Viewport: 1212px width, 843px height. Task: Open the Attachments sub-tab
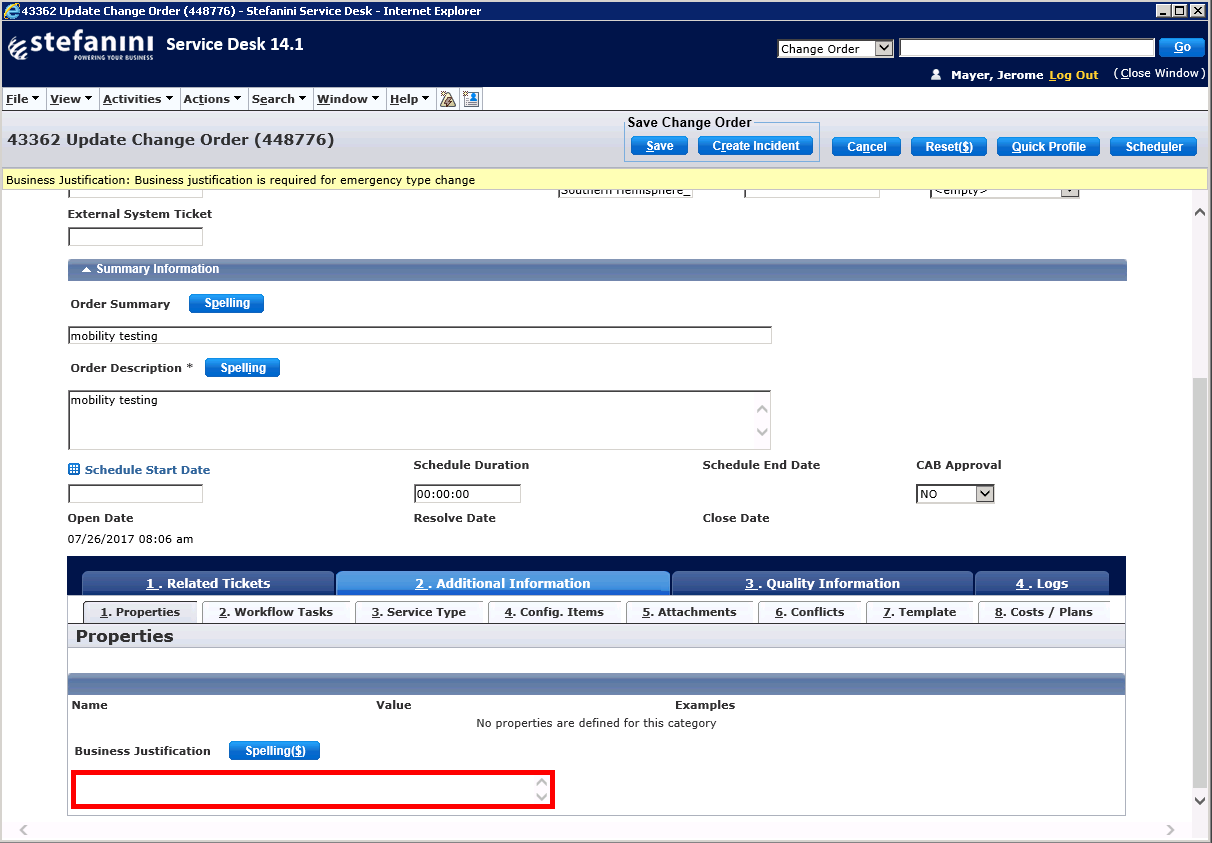[689, 612]
